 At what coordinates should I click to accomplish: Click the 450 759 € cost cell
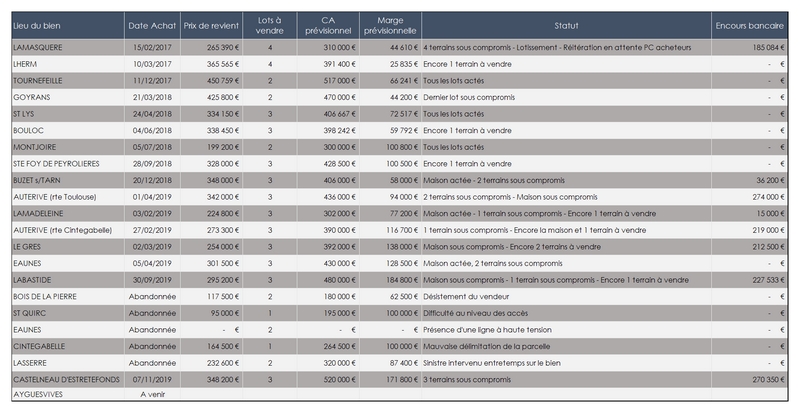click(211, 81)
